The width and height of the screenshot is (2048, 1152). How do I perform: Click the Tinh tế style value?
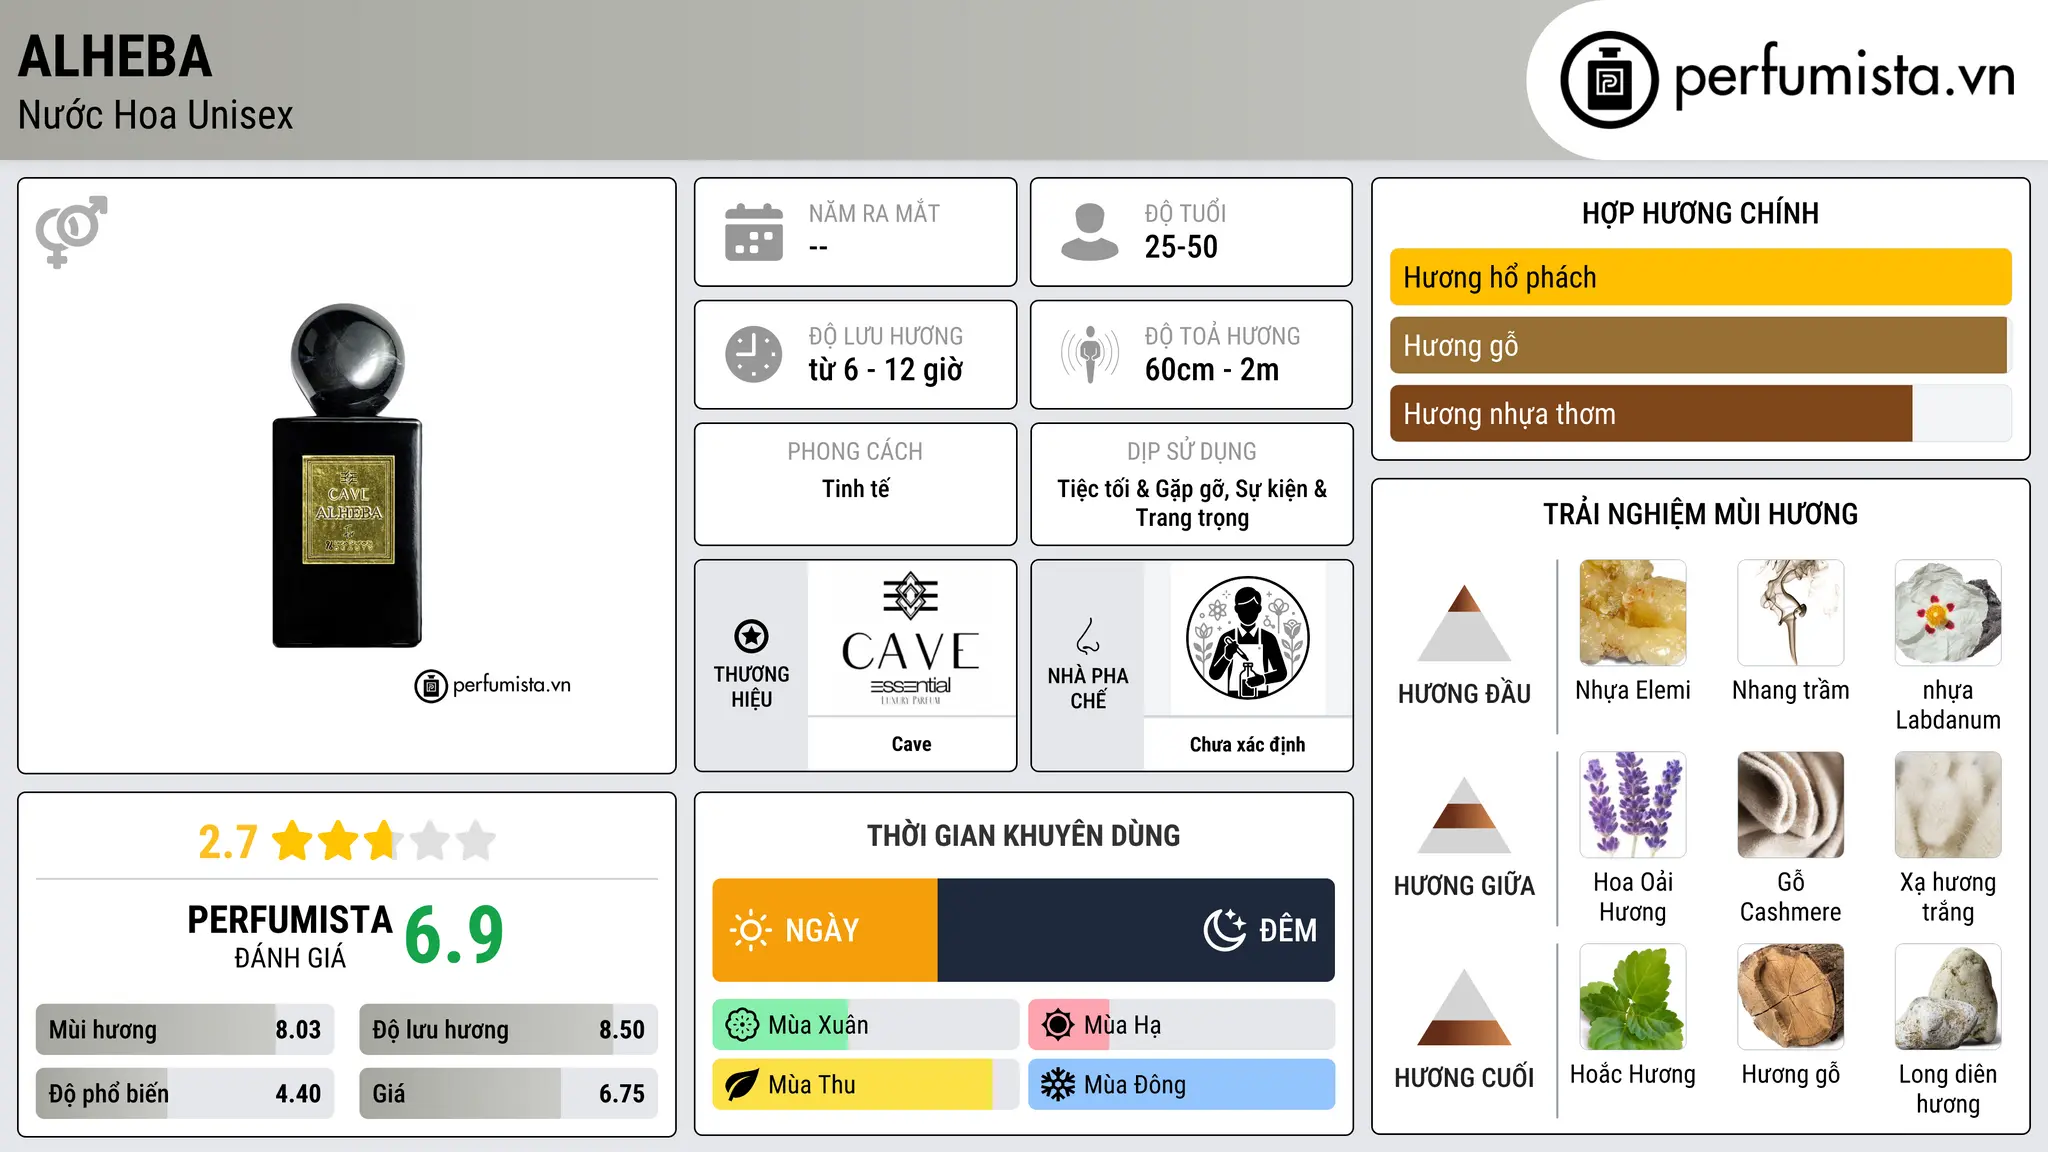[x=855, y=489]
